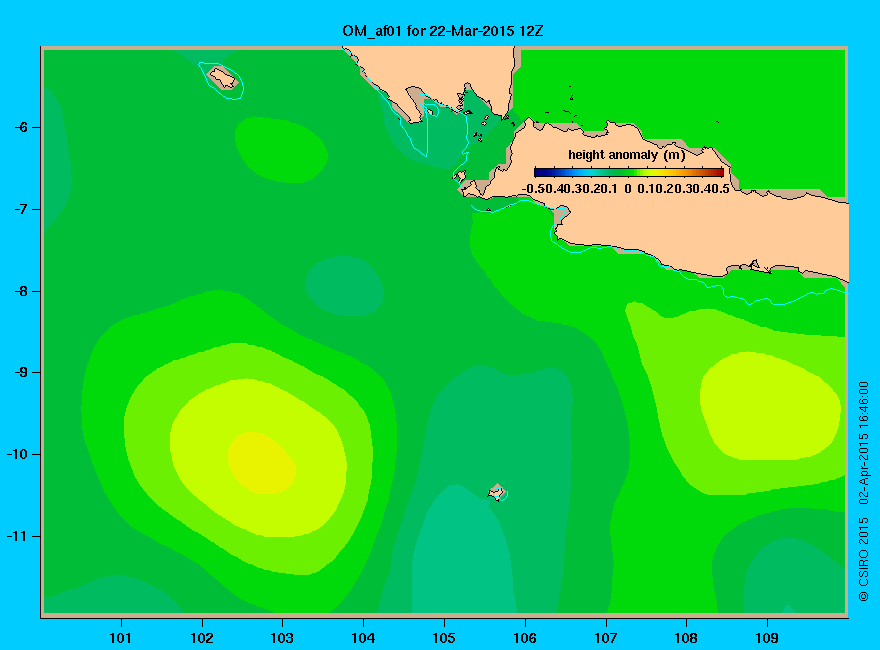Click the yellow anomaly peak near 103E, 10S

262,463
